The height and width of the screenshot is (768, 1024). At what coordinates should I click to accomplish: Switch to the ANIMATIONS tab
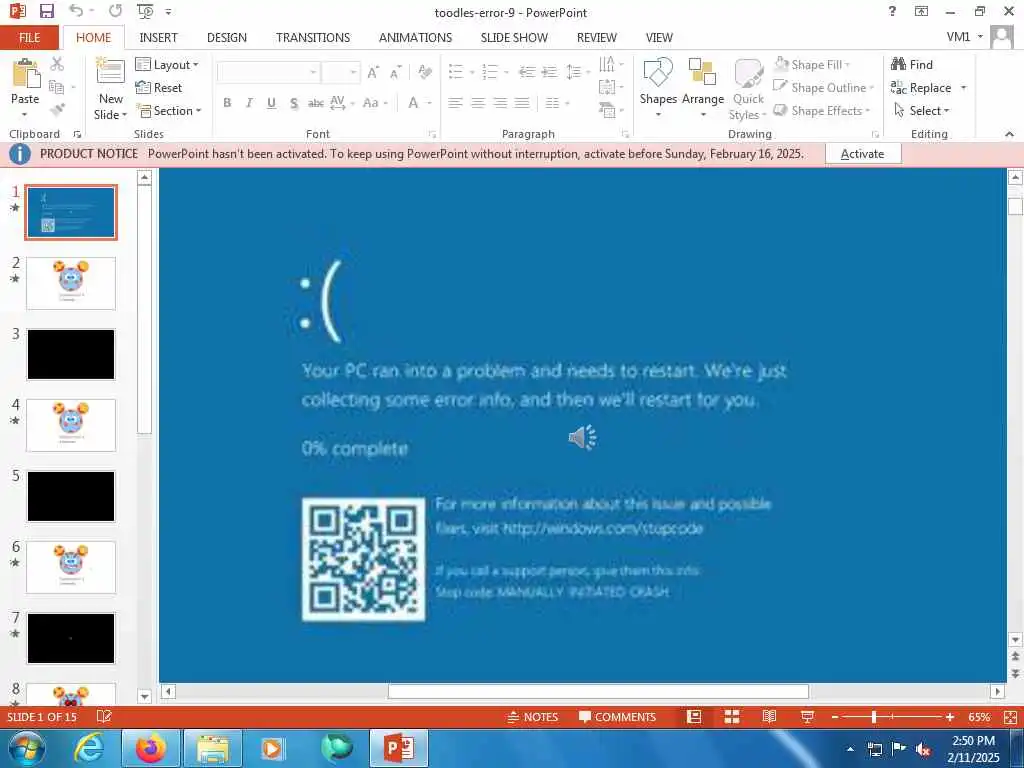(415, 37)
